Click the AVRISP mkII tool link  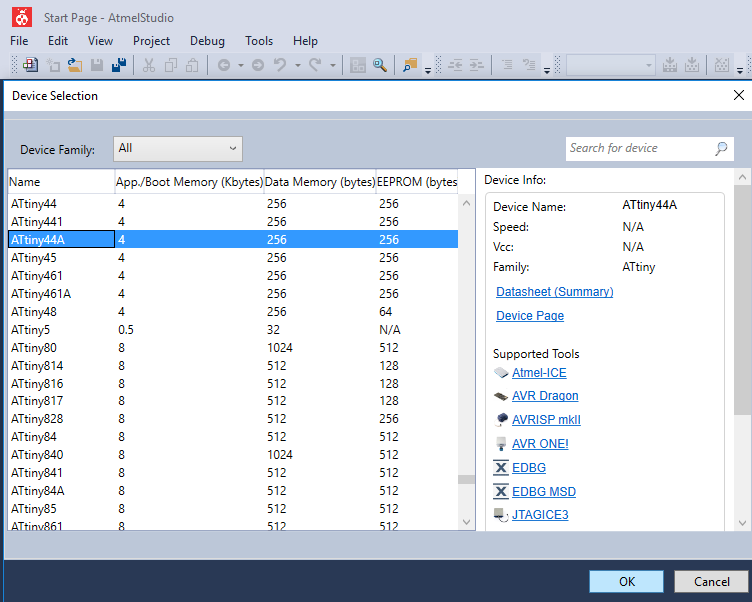pyautogui.click(x=546, y=420)
